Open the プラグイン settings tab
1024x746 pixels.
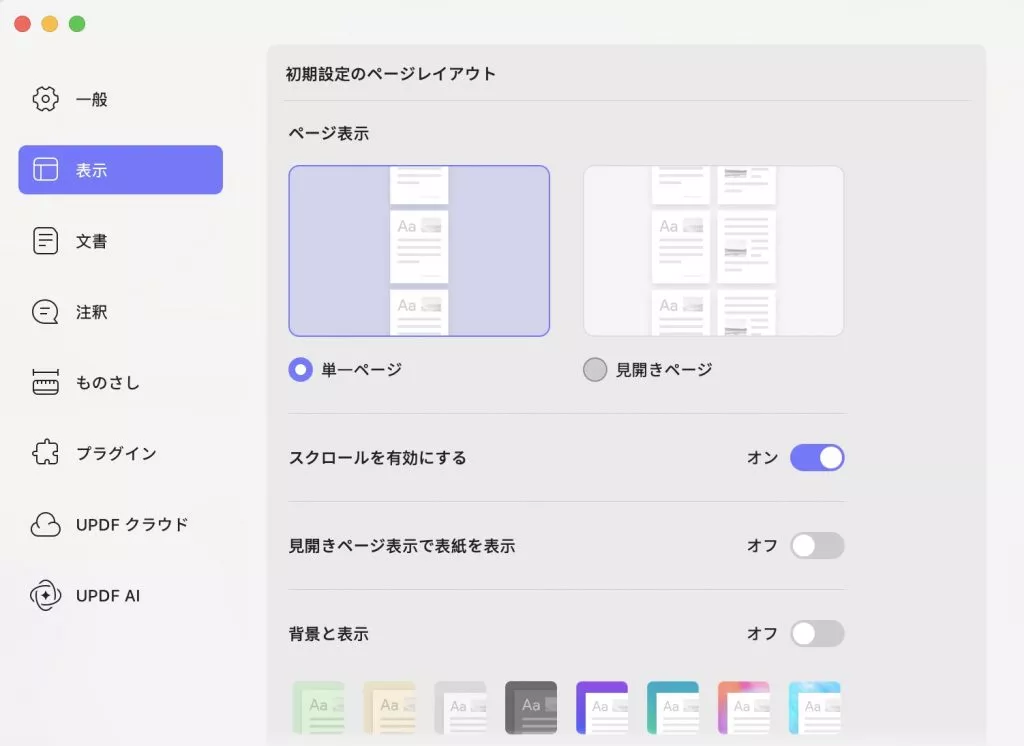click(x=120, y=453)
